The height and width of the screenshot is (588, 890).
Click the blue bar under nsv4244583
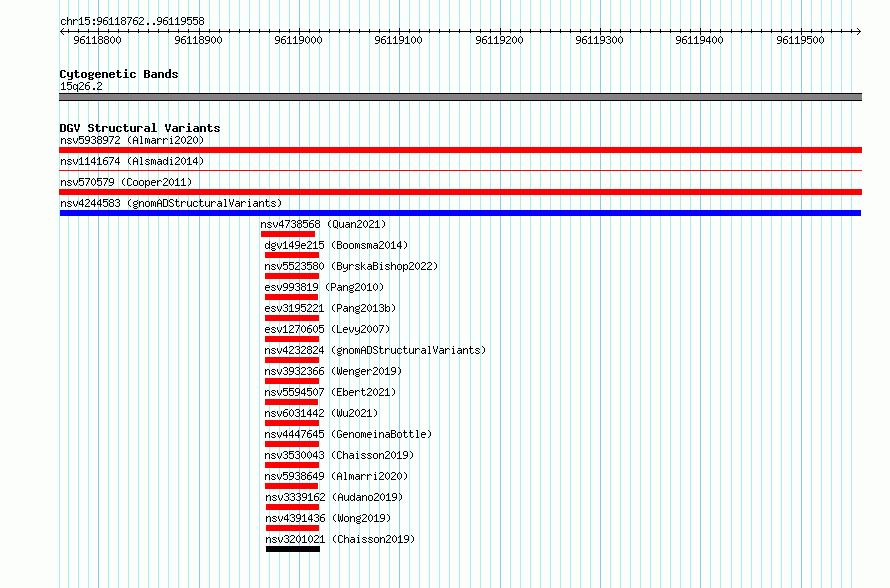(x=460, y=213)
